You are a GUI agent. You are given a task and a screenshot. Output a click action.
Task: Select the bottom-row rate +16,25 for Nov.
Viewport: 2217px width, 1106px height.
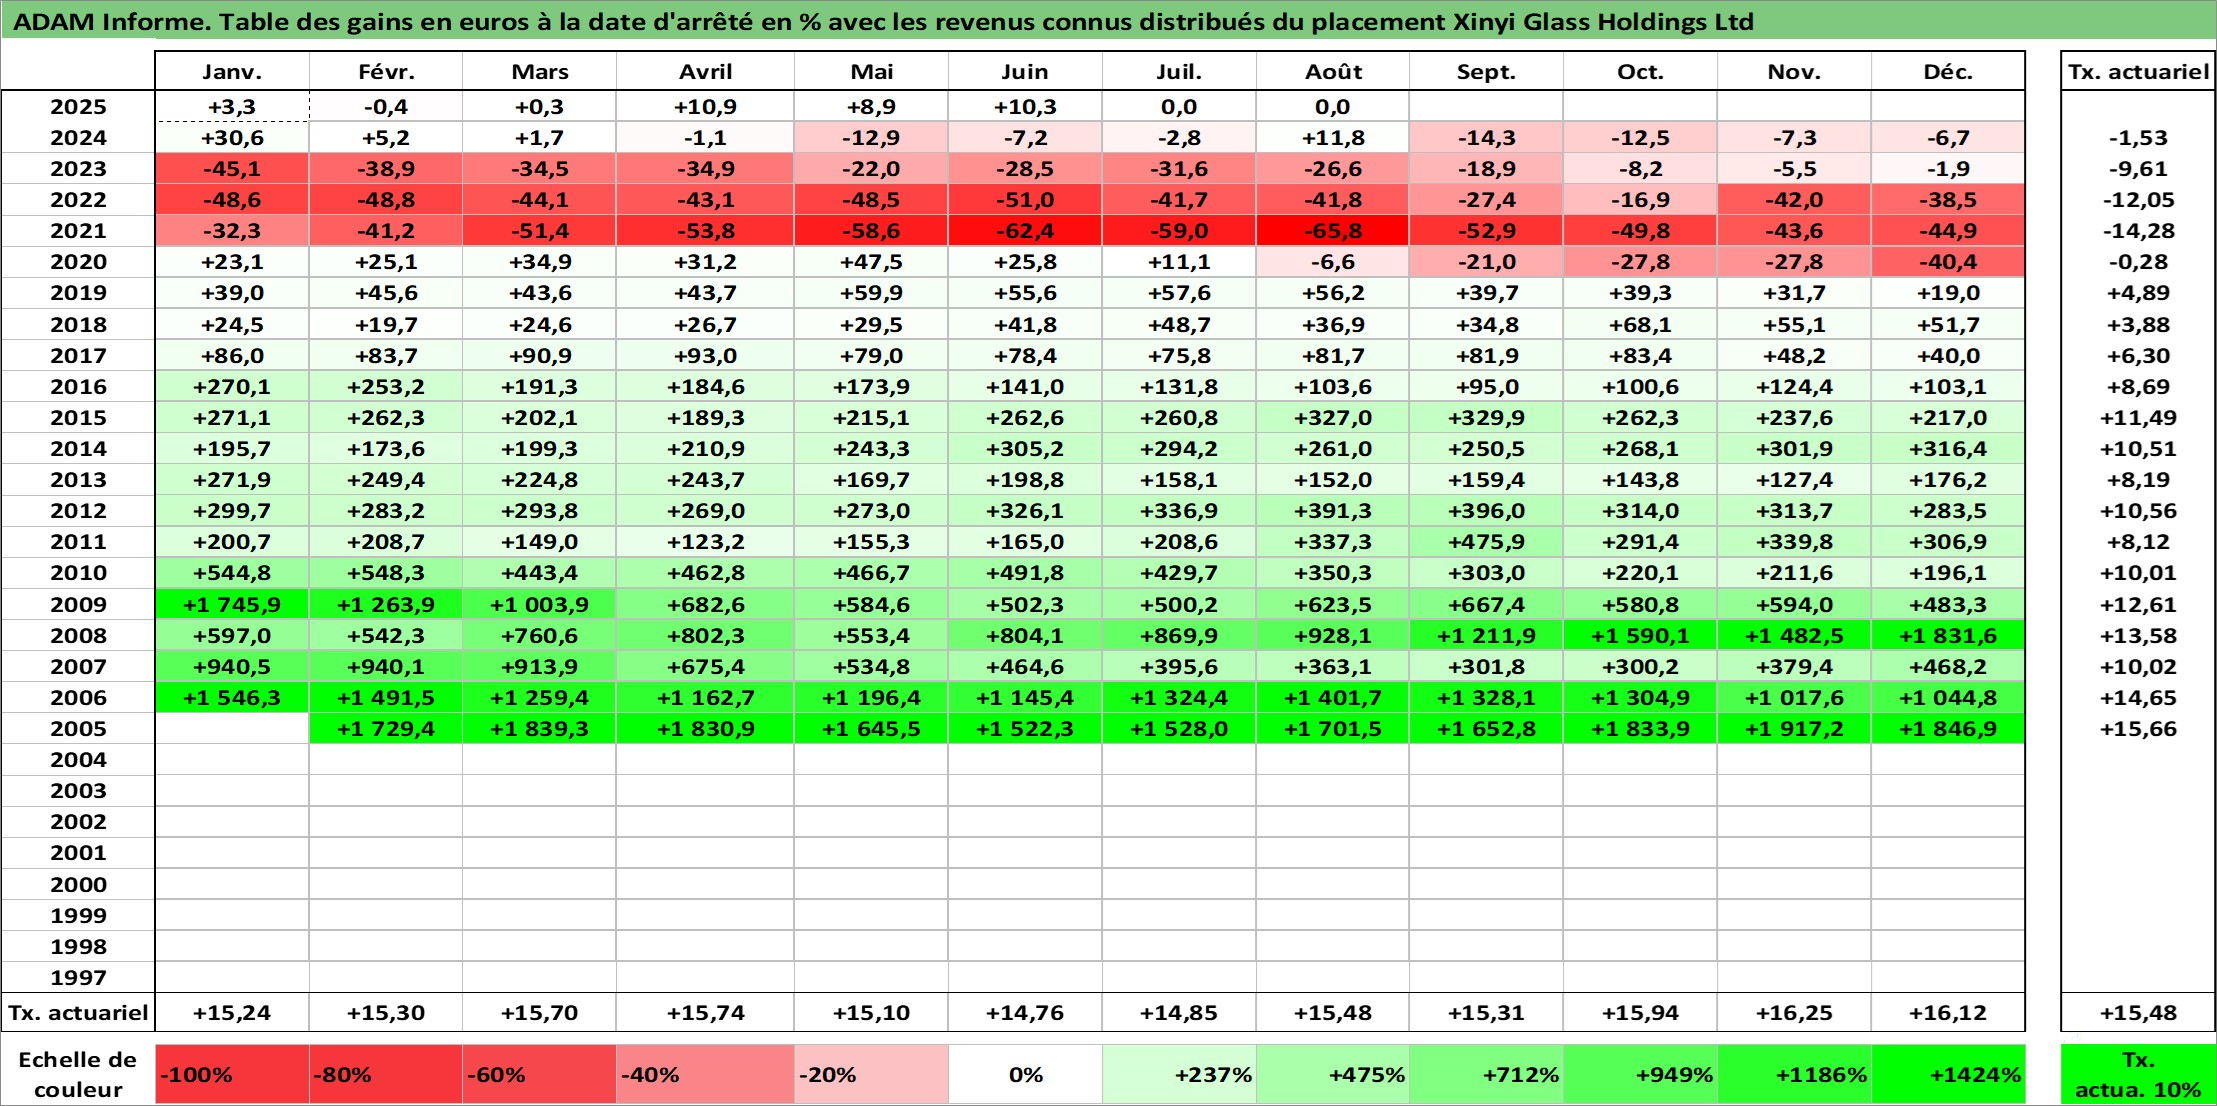[1794, 1013]
